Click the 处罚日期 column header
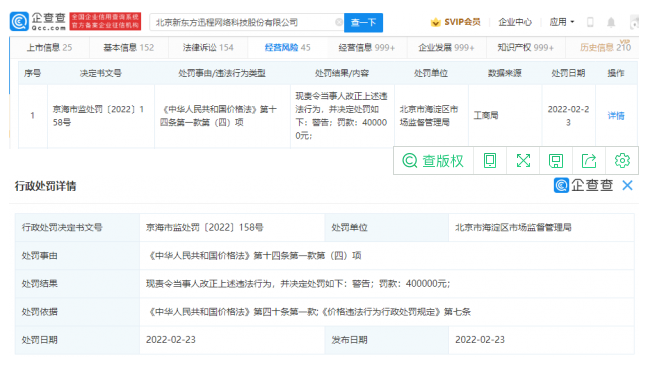The height and width of the screenshot is (368, 648). [x=568, y=73]
